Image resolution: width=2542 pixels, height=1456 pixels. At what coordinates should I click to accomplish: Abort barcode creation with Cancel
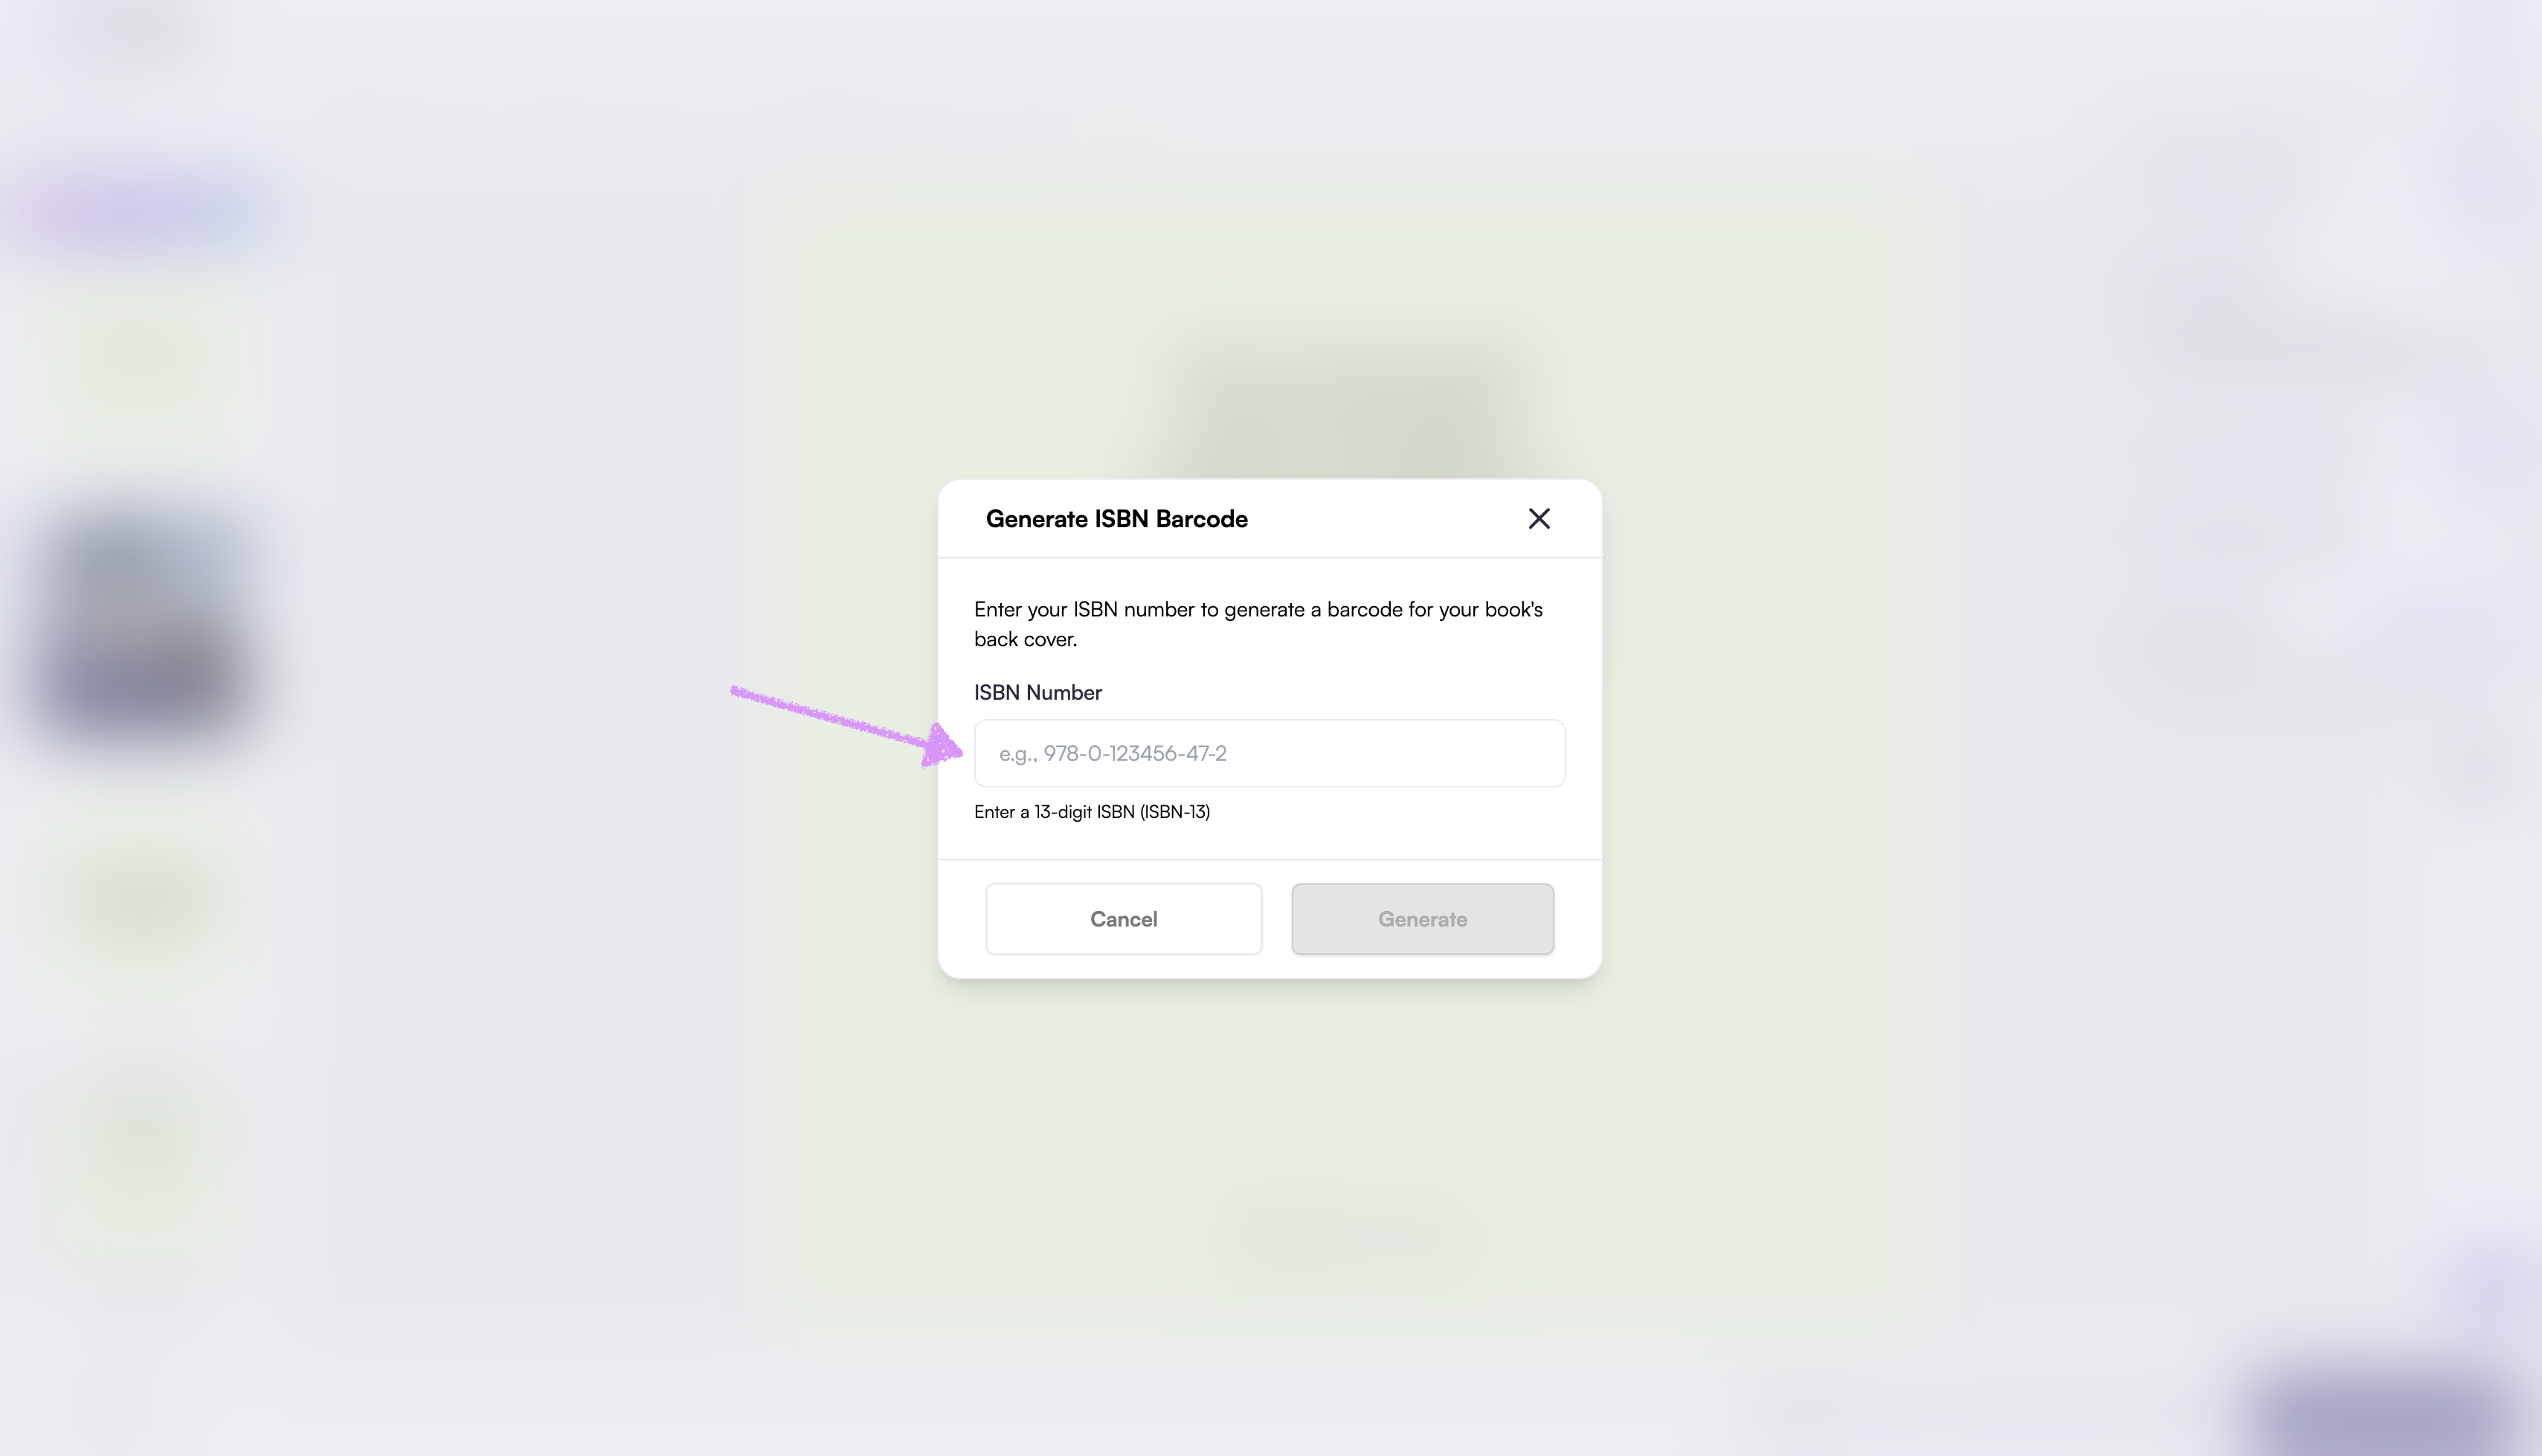[1123, 918]
